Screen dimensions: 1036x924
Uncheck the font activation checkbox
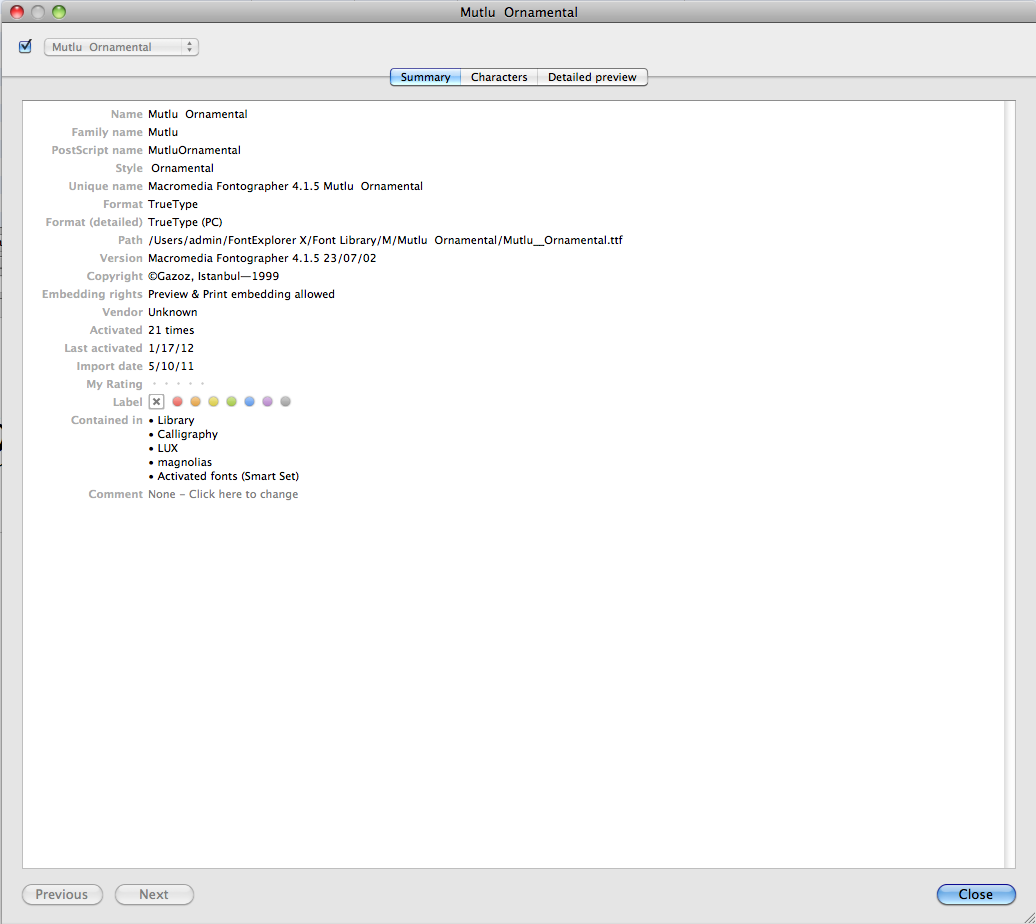[25, 46]
